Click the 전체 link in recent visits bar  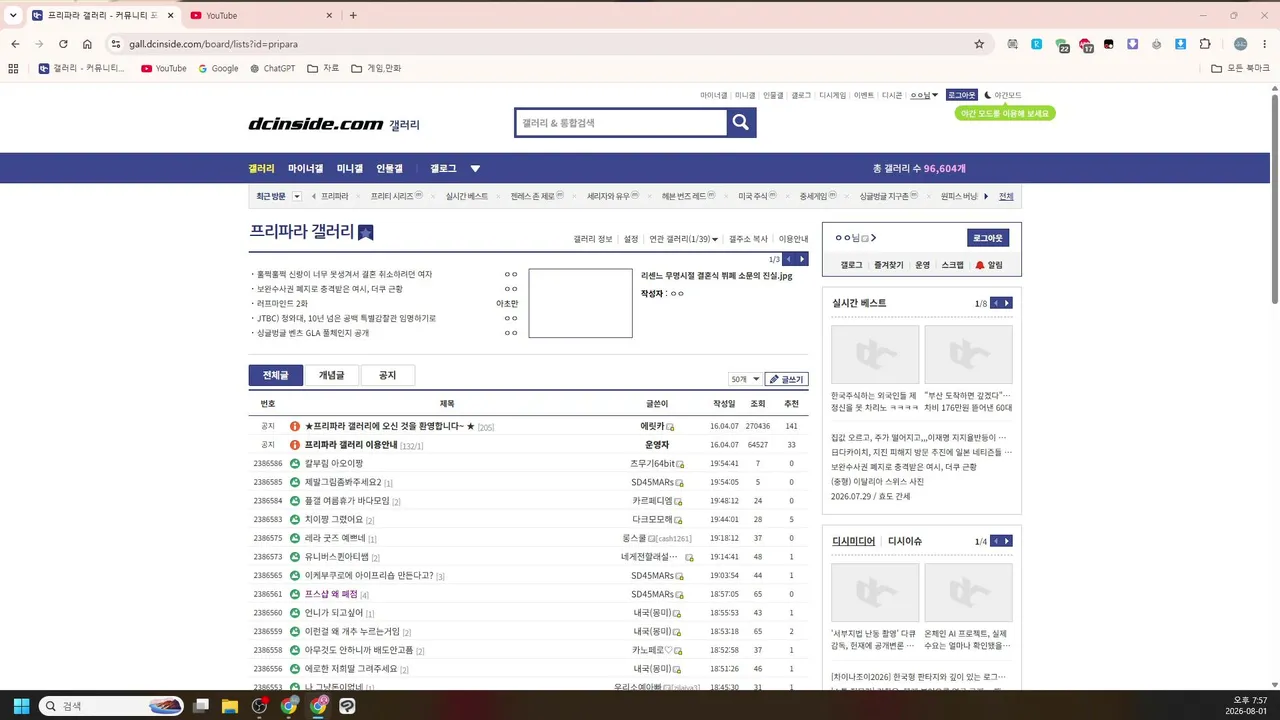pyautogui.click(x=1006, y=196)
